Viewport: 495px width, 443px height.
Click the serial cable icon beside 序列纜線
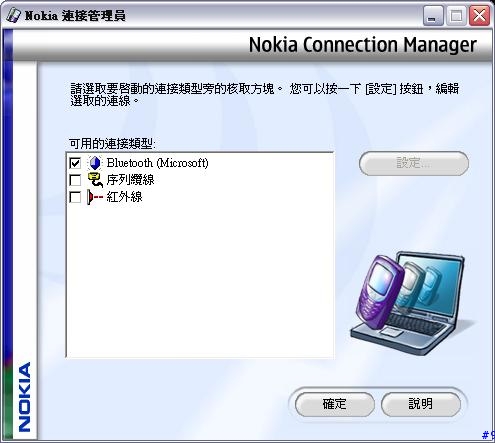[95, 180]
